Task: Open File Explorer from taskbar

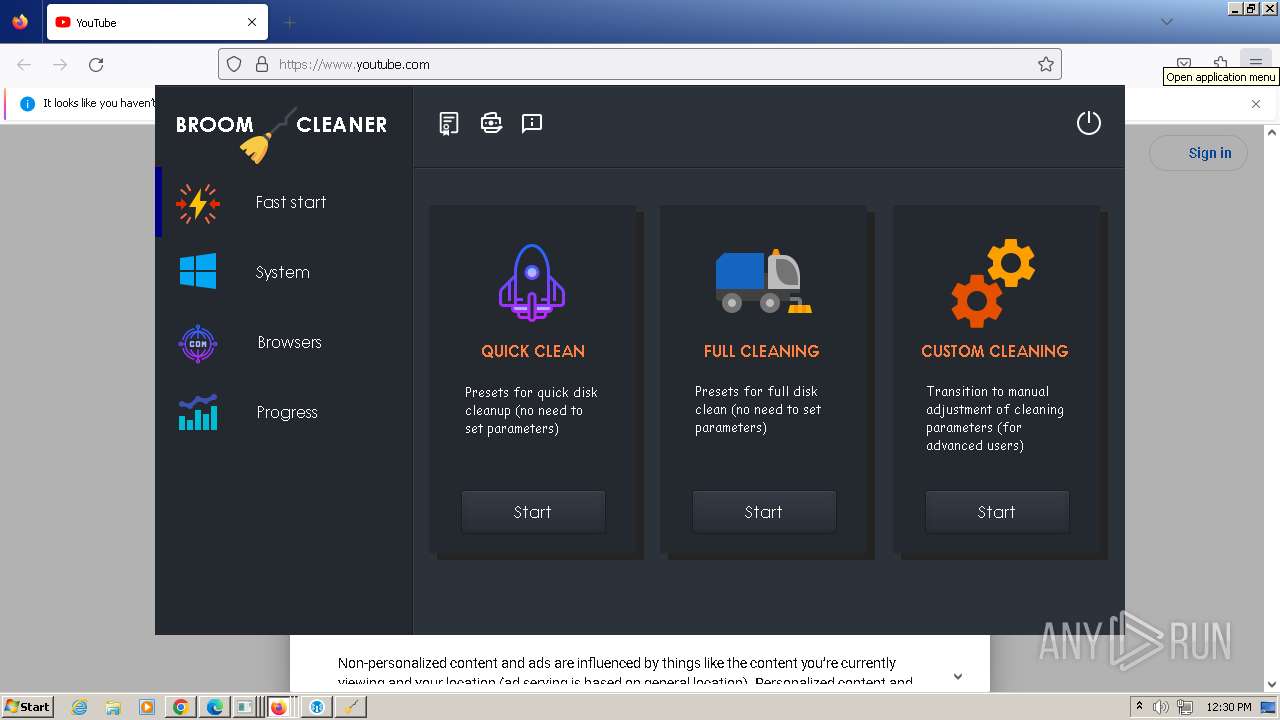Action: (113, 707)
